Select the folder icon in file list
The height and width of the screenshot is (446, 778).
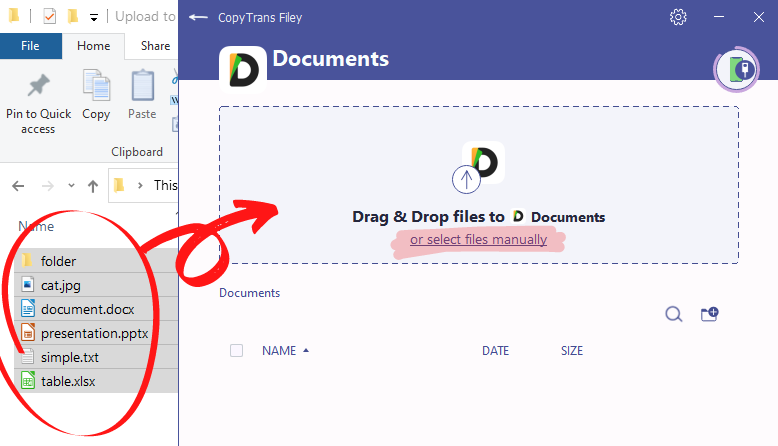27,260
